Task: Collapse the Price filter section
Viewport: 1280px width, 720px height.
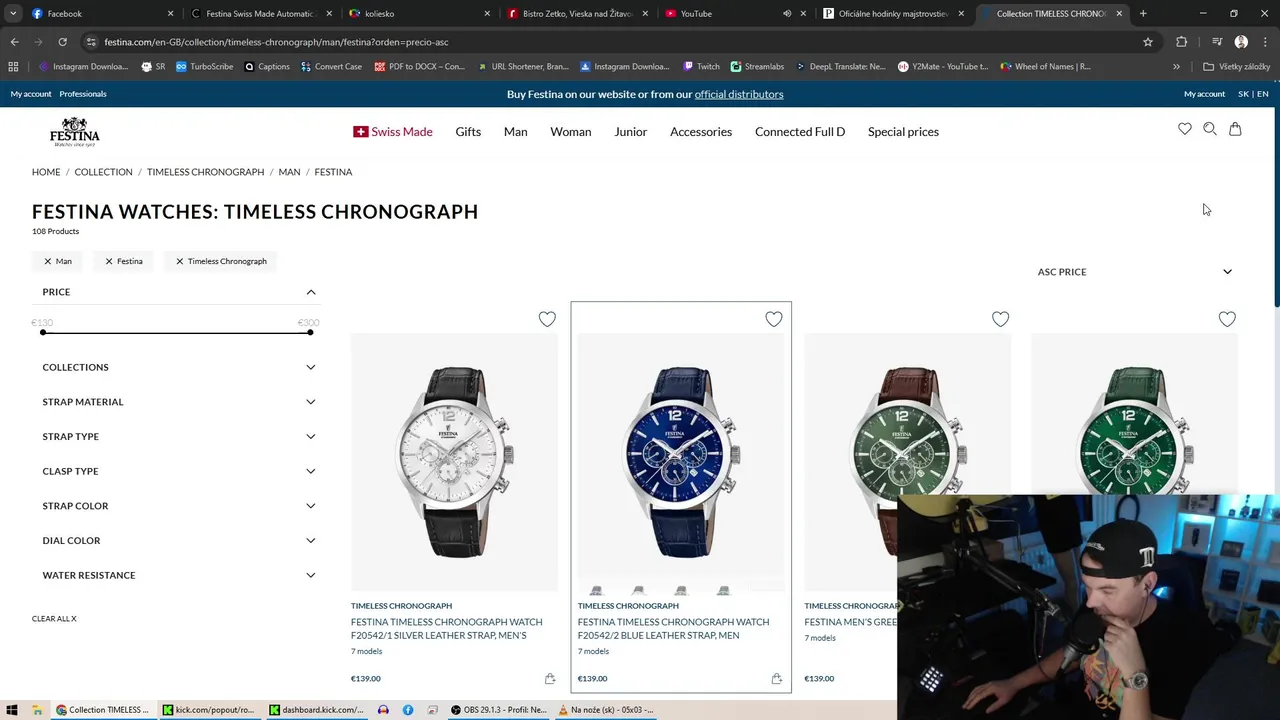Action: [311, 292]
